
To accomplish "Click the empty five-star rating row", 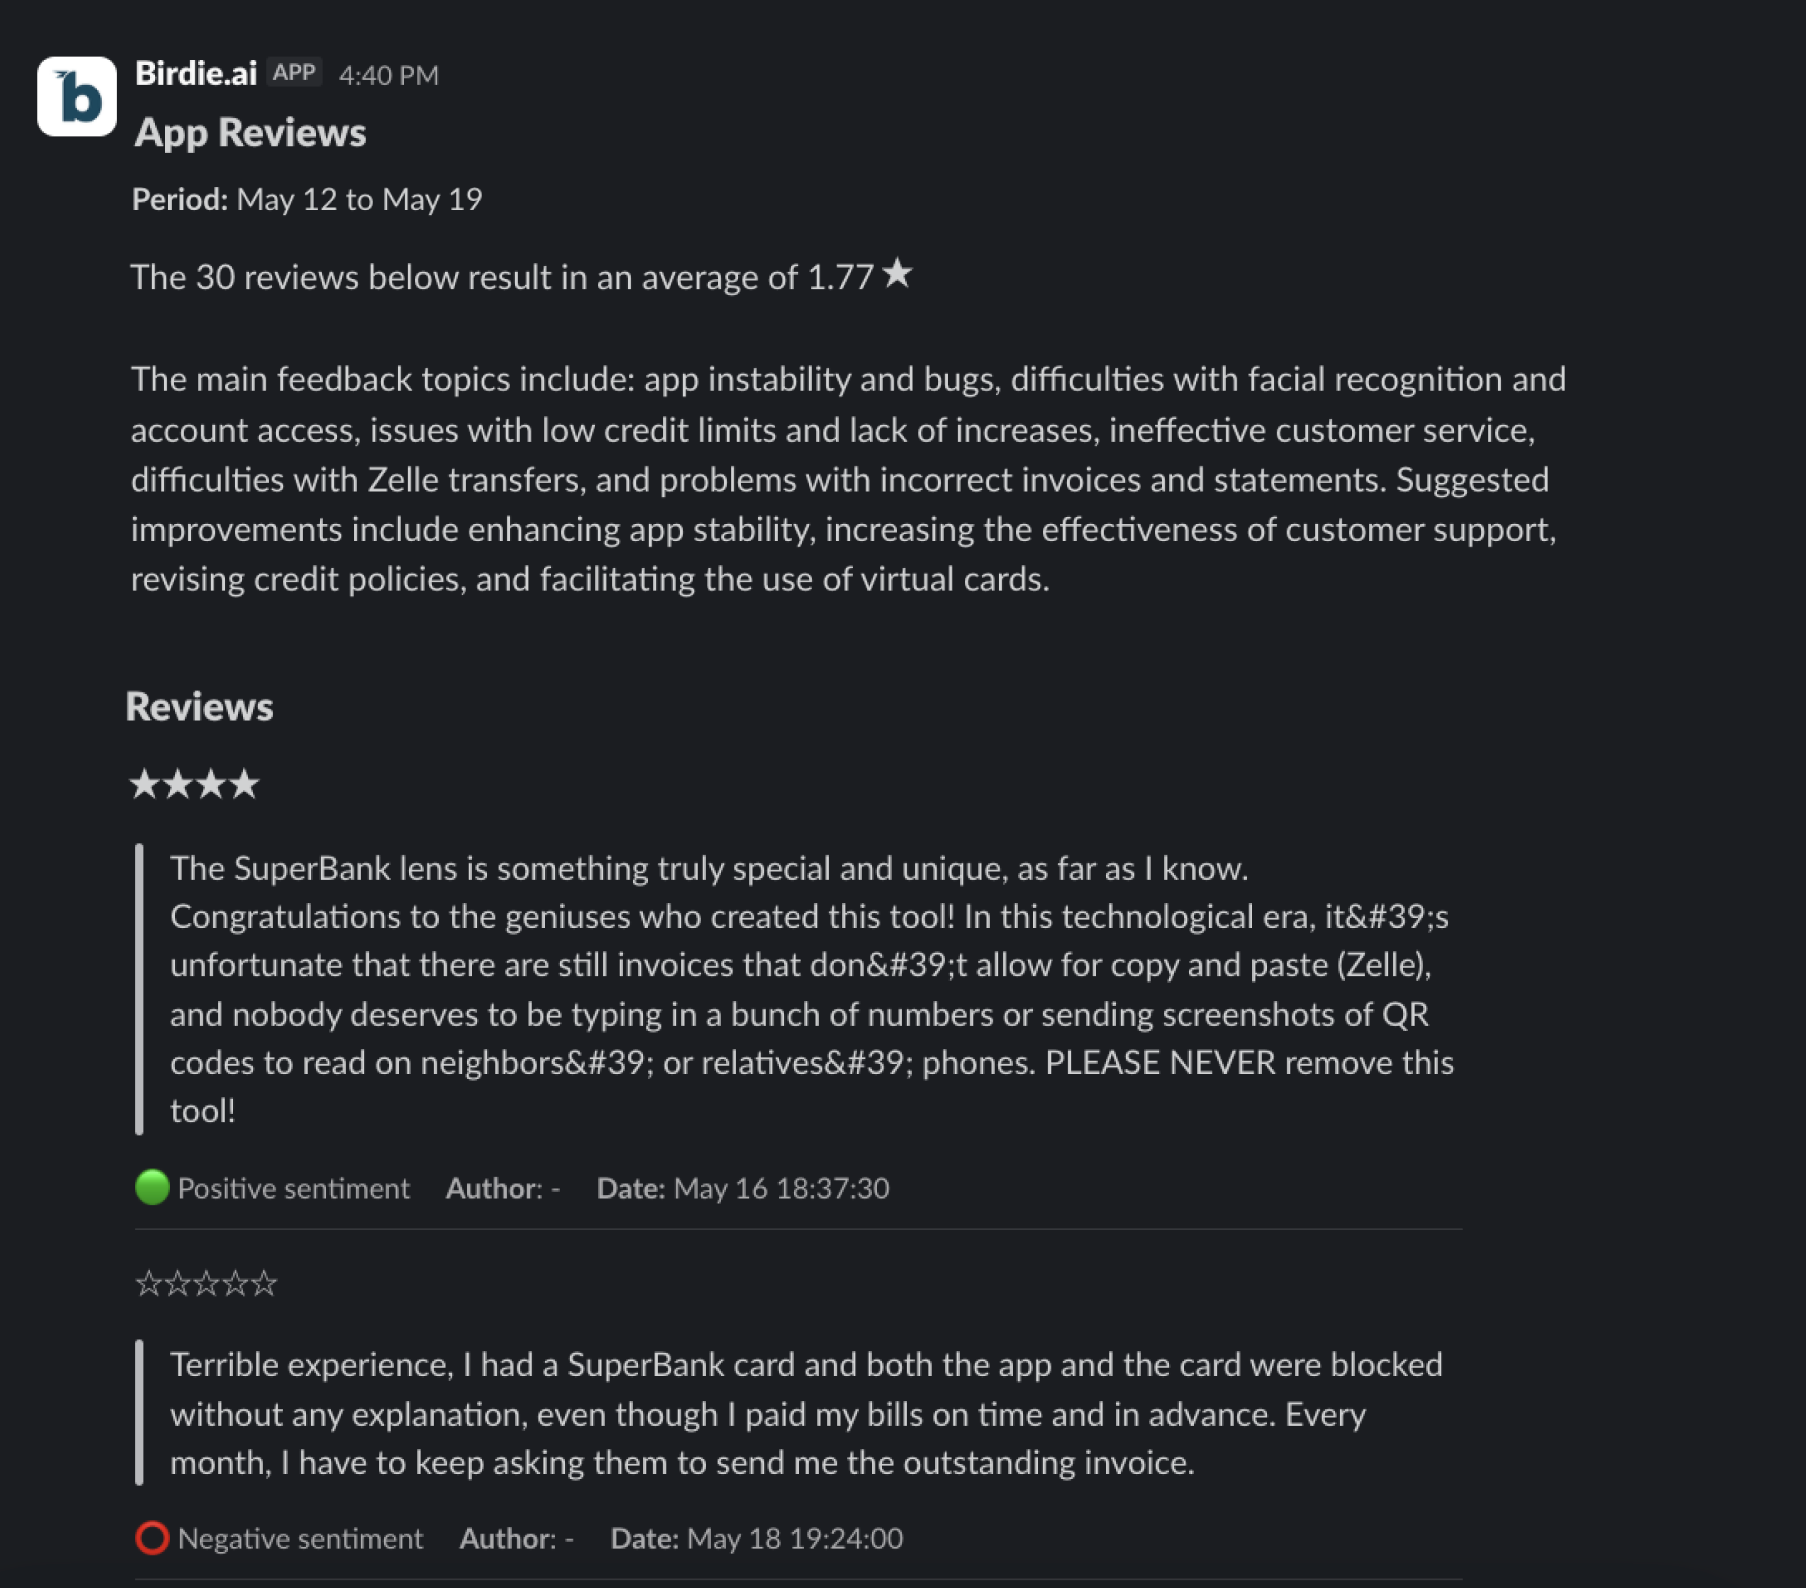I will (206, 1283).
